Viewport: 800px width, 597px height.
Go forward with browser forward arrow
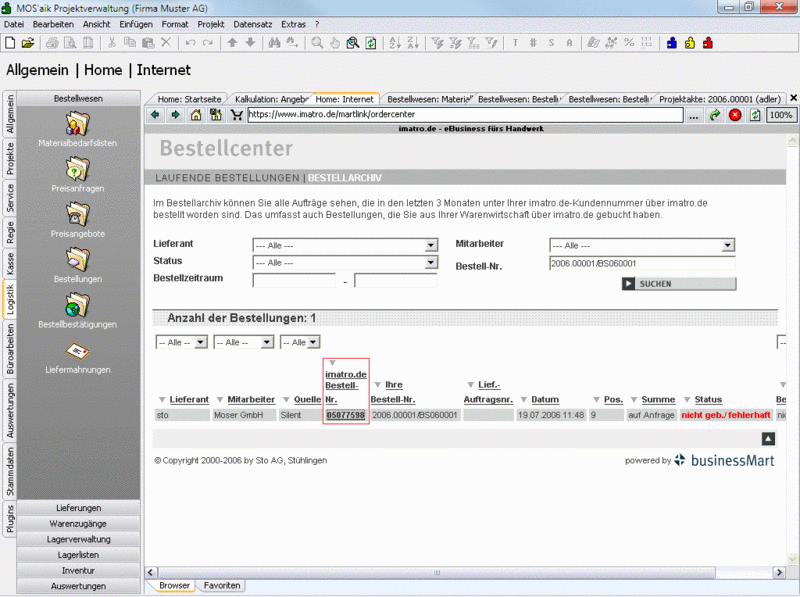[x=176, y=115]
